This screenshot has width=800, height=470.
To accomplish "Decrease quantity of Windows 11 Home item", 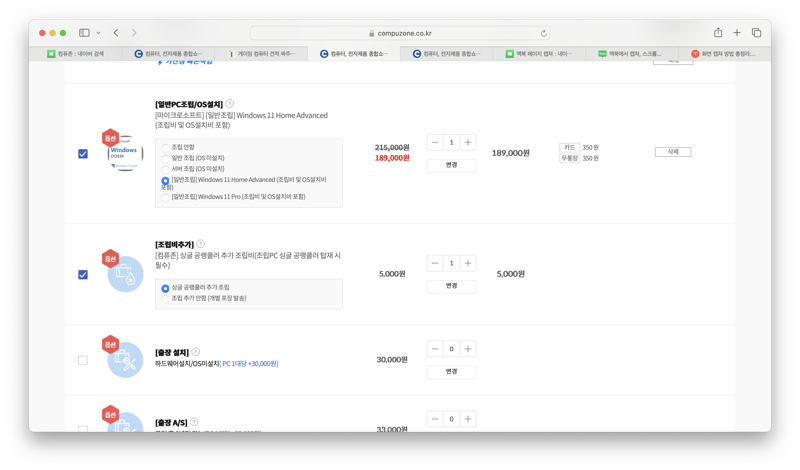I will pyautogui.click(x=435, y=142).
